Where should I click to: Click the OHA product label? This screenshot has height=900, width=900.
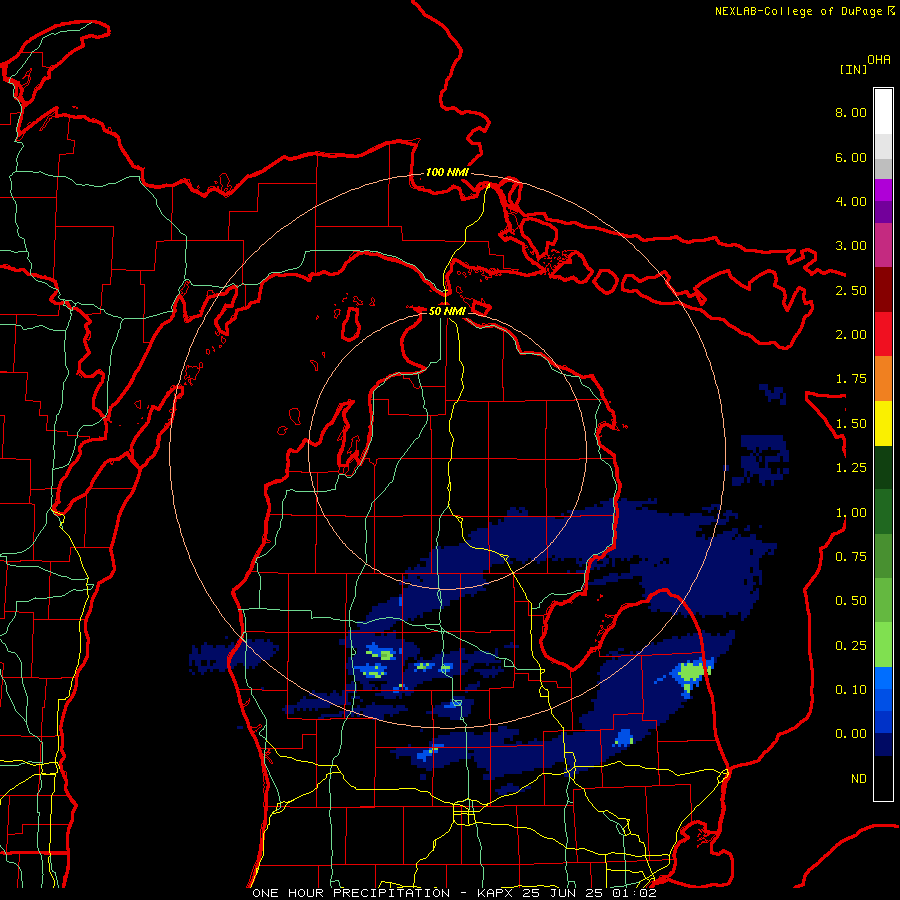click(879, 60)
